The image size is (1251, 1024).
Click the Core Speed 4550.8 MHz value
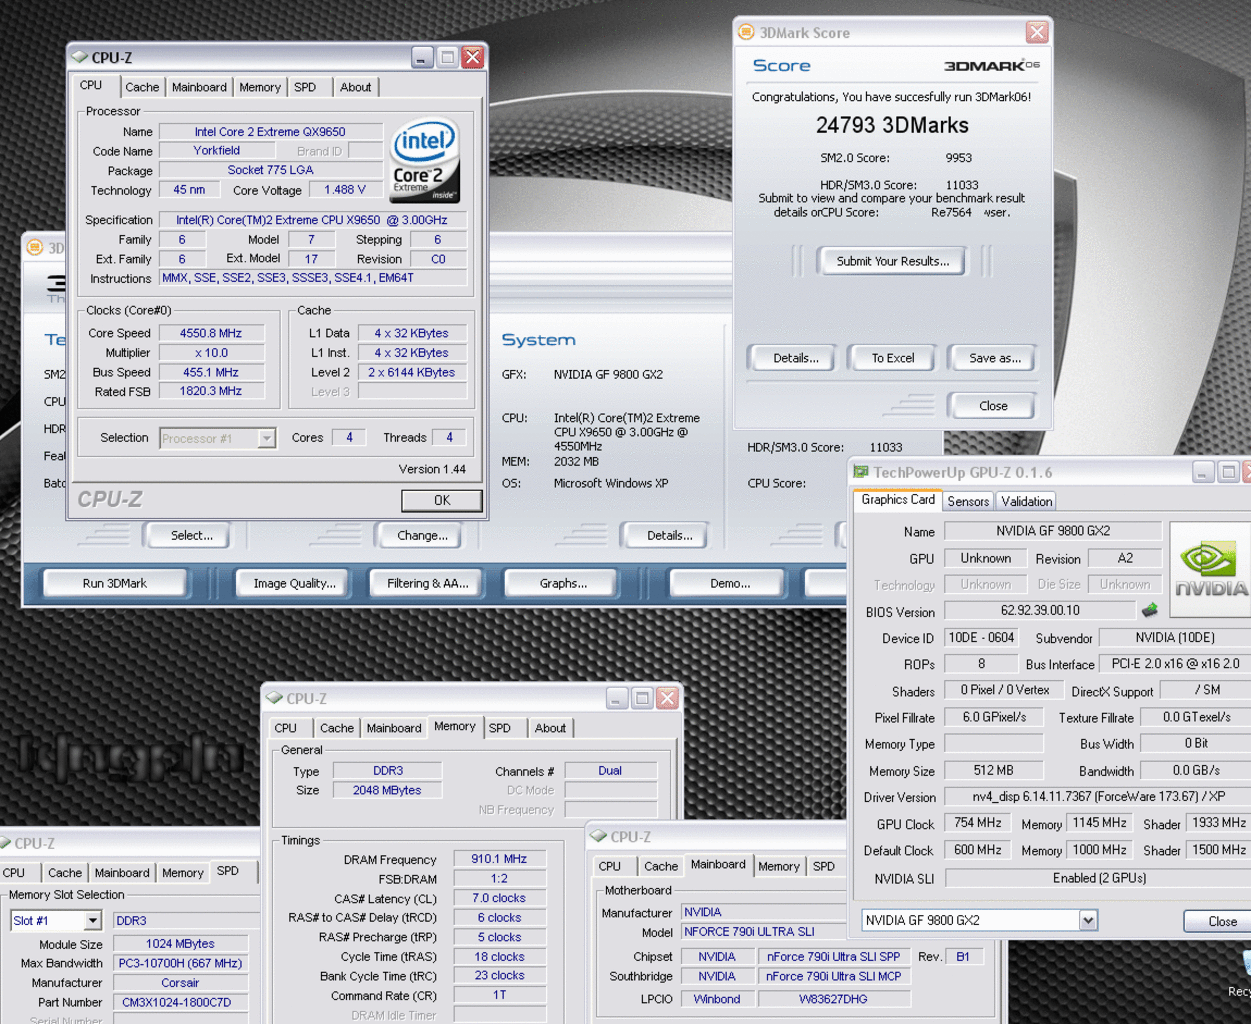point(211,333)
